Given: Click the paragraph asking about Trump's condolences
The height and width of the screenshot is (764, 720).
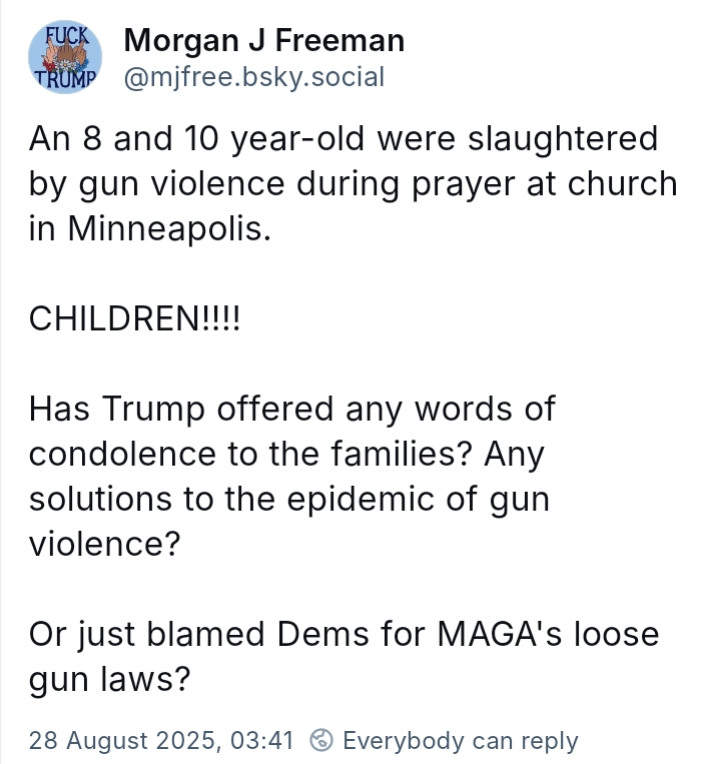Looking at the screenshot, I should (x=292, y=476).
